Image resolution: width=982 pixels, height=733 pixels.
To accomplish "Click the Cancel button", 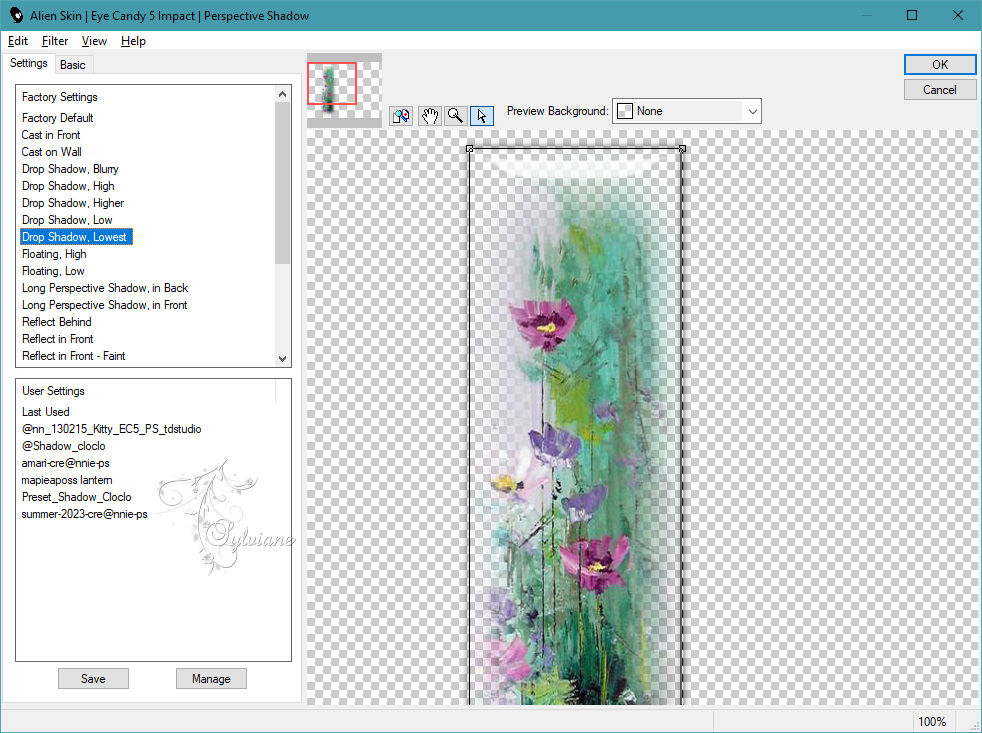I will [x=939, y=90].
